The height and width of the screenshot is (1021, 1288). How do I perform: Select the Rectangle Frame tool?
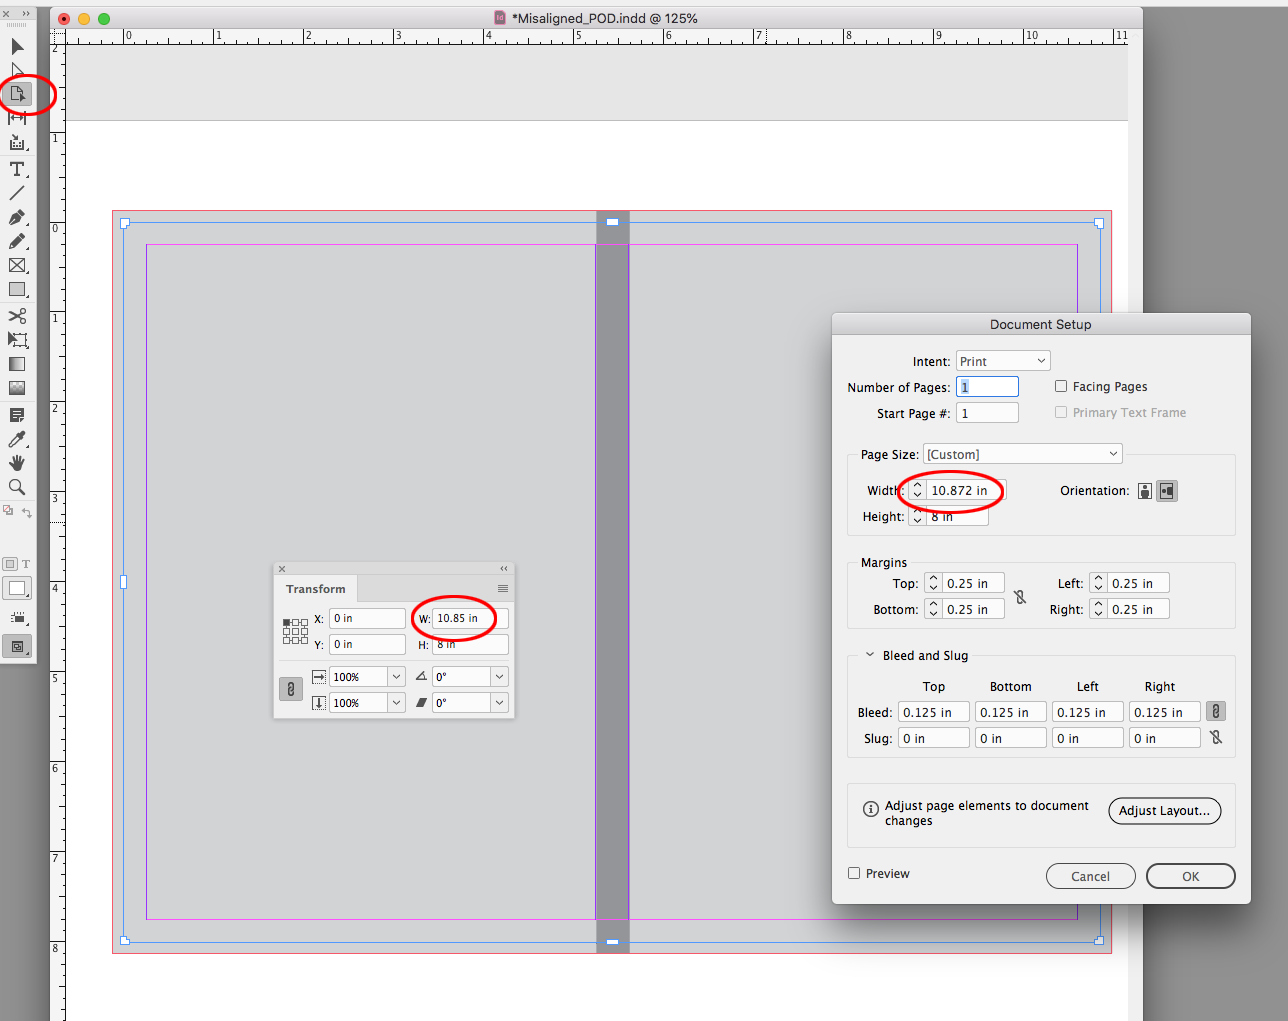pos(16,265)
